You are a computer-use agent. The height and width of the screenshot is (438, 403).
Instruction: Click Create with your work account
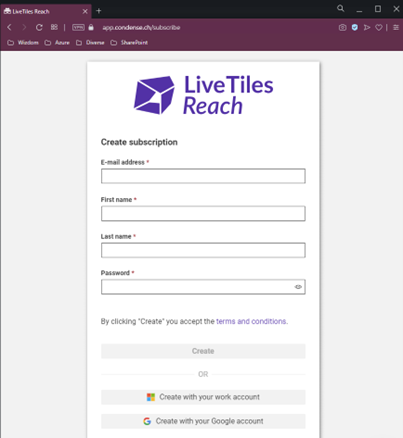[x=203, y=397]
